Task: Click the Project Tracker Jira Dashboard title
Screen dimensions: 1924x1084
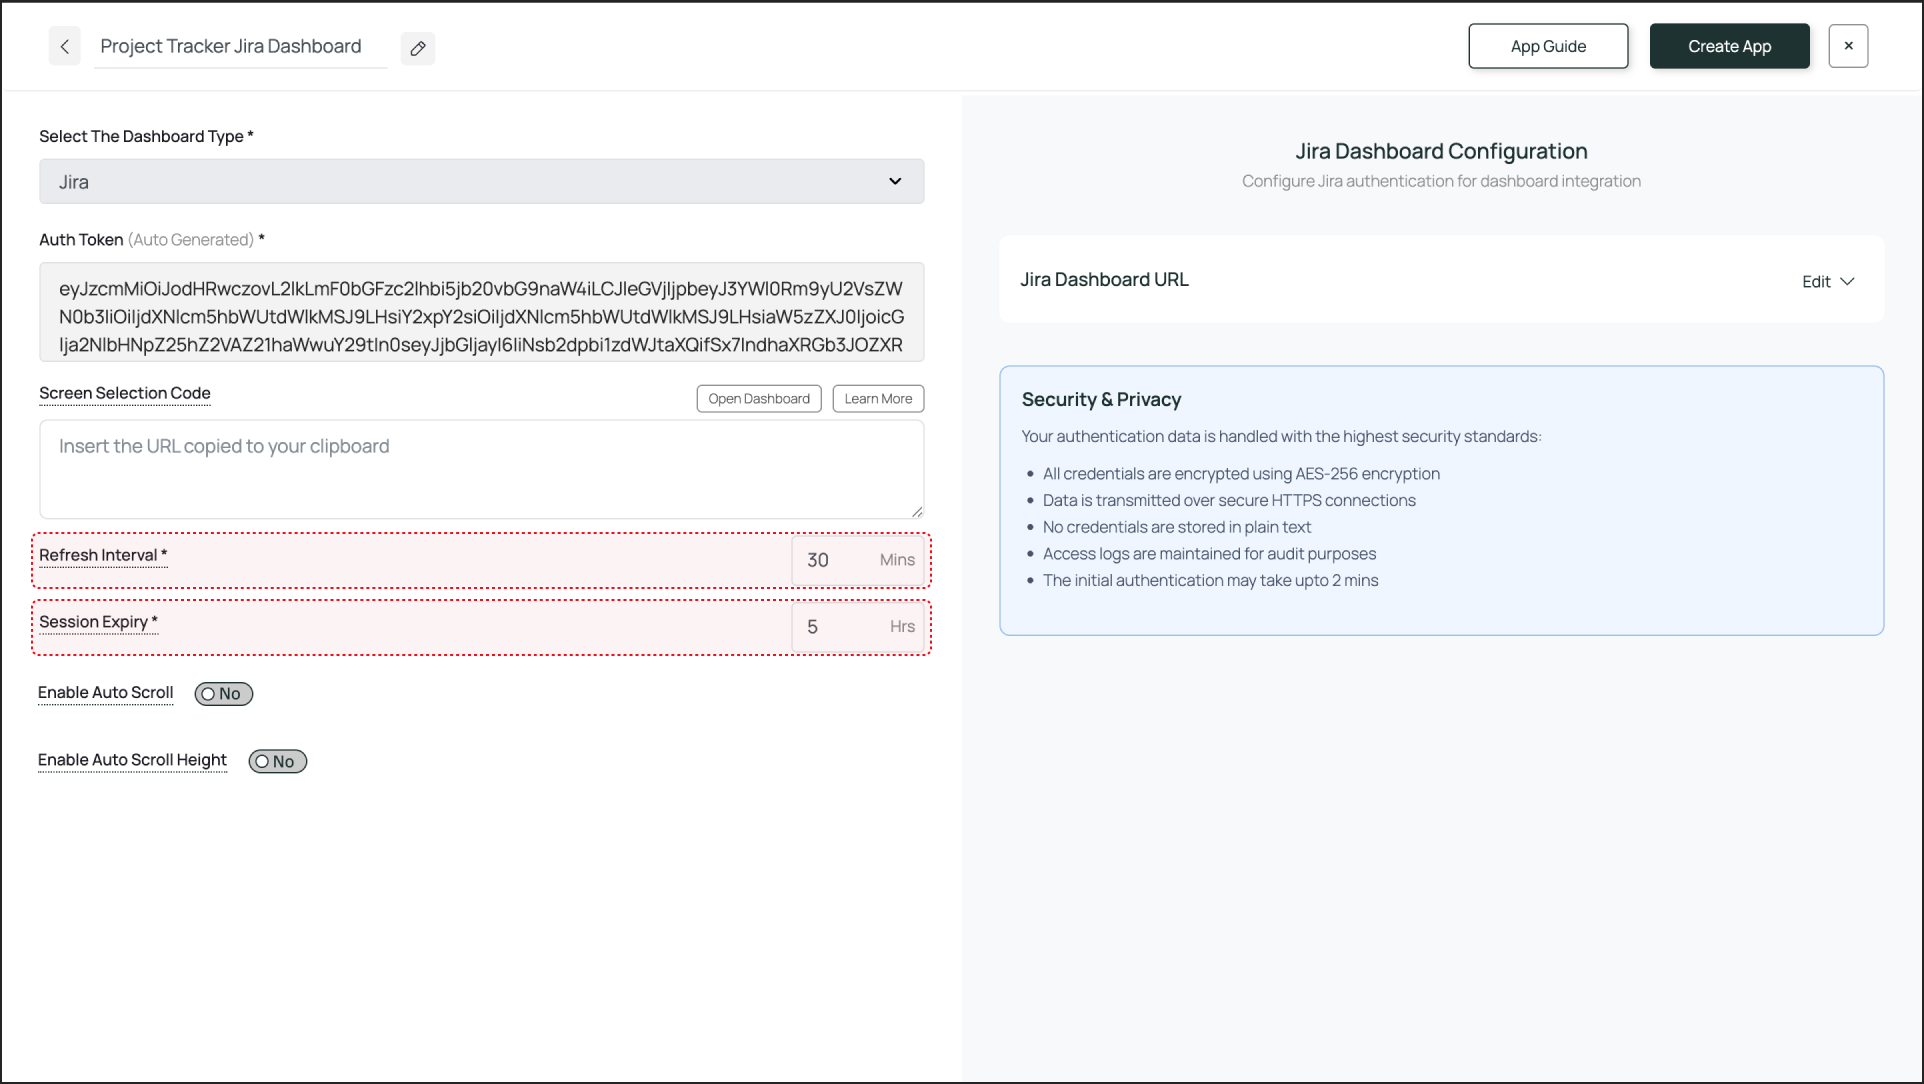Action: coord(229,46)
